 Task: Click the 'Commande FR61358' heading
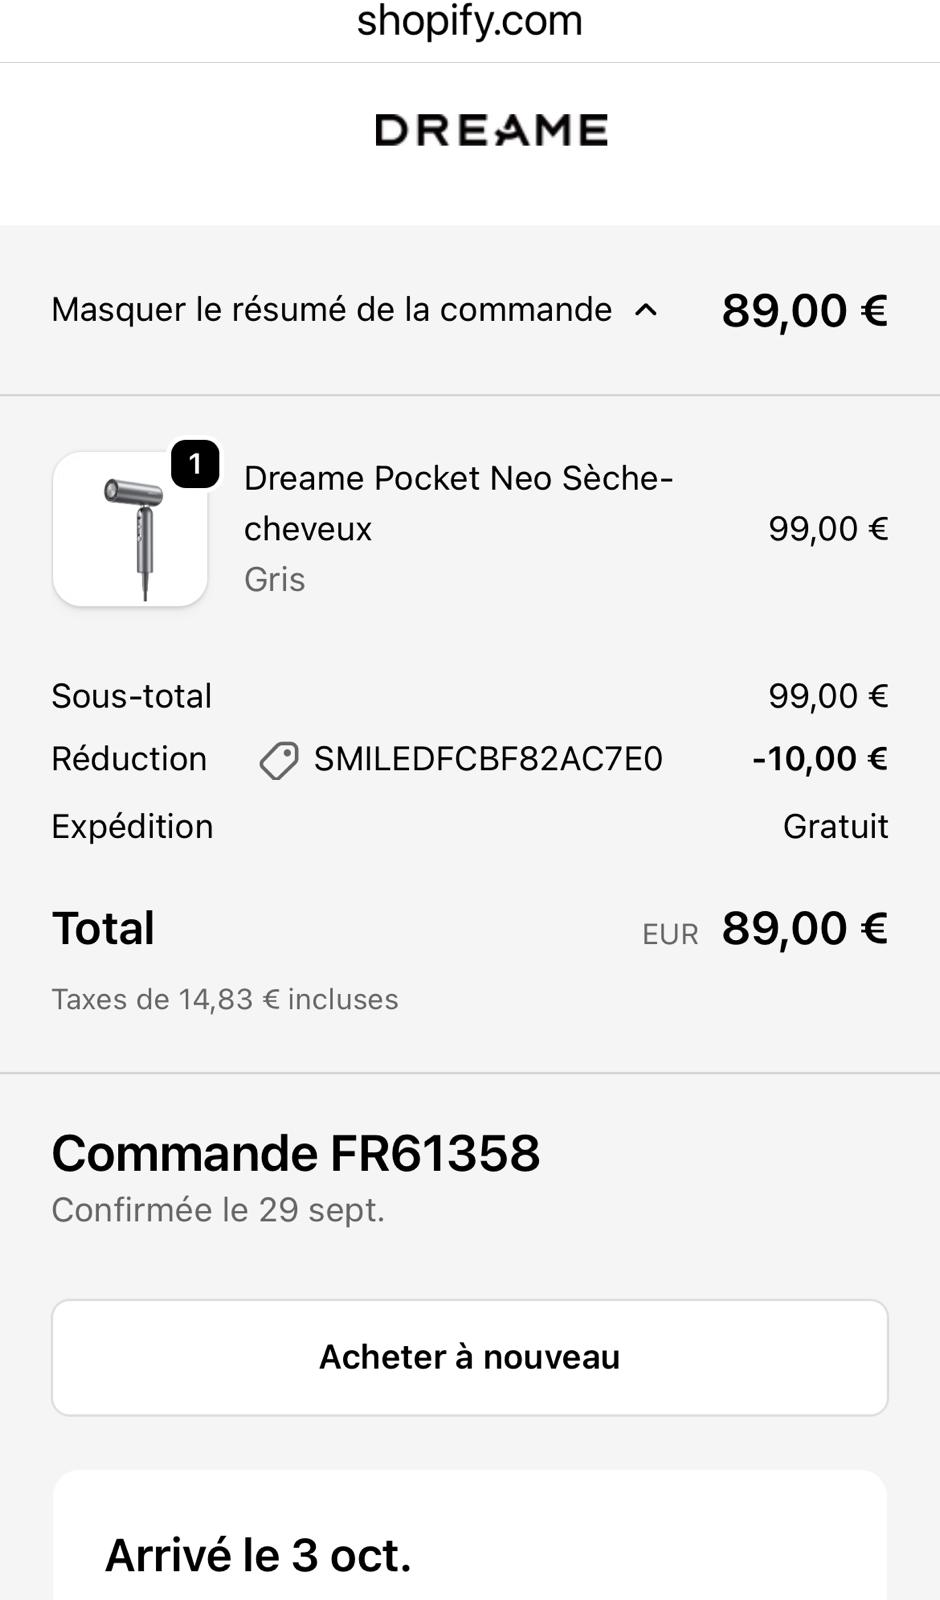pos(296,1153)
